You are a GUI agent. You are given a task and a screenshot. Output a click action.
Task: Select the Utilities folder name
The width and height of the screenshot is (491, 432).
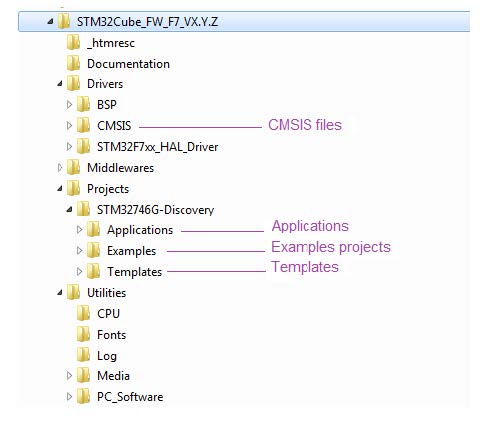click(107, 293)
